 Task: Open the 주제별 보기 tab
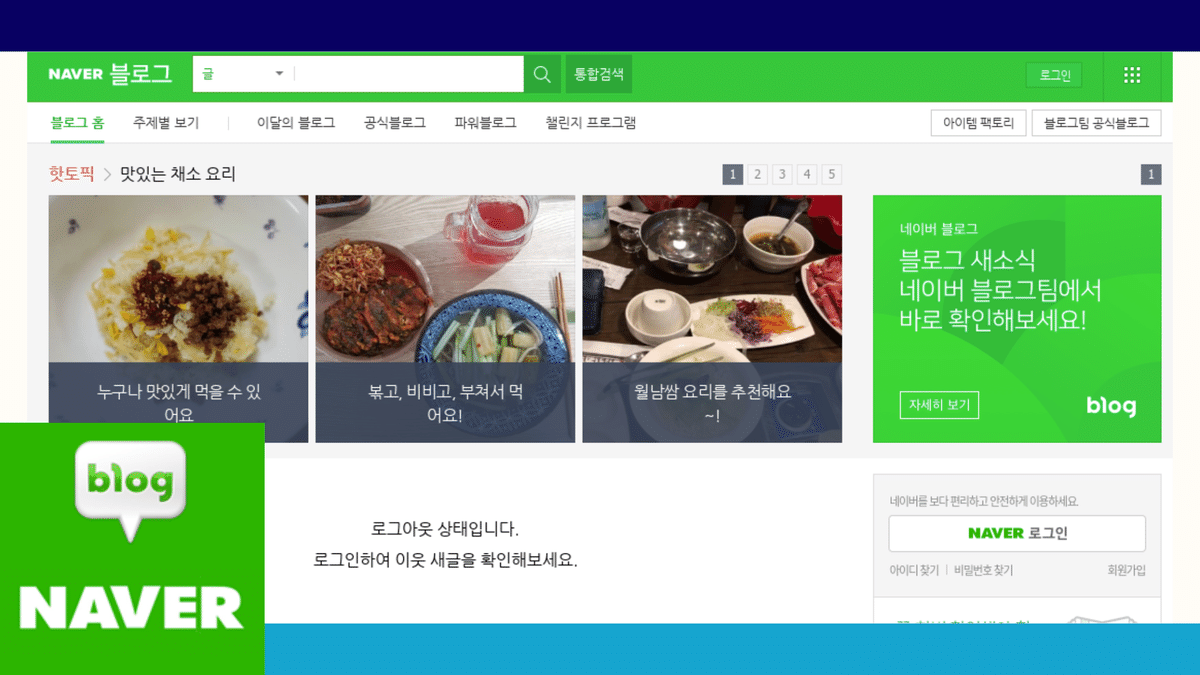pos(166,123)
